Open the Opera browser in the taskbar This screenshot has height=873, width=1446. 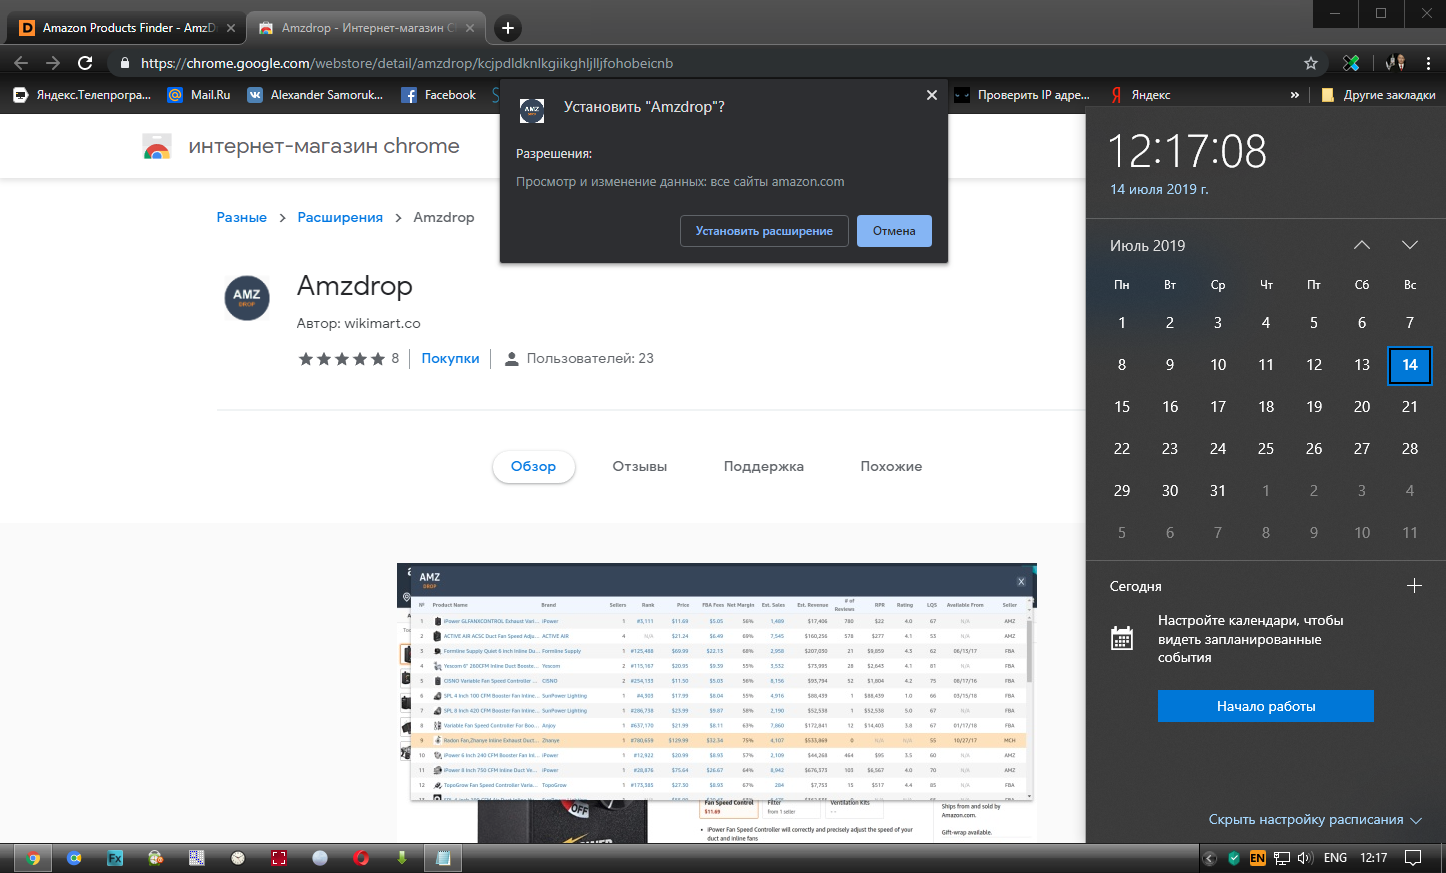click(361, 858)
